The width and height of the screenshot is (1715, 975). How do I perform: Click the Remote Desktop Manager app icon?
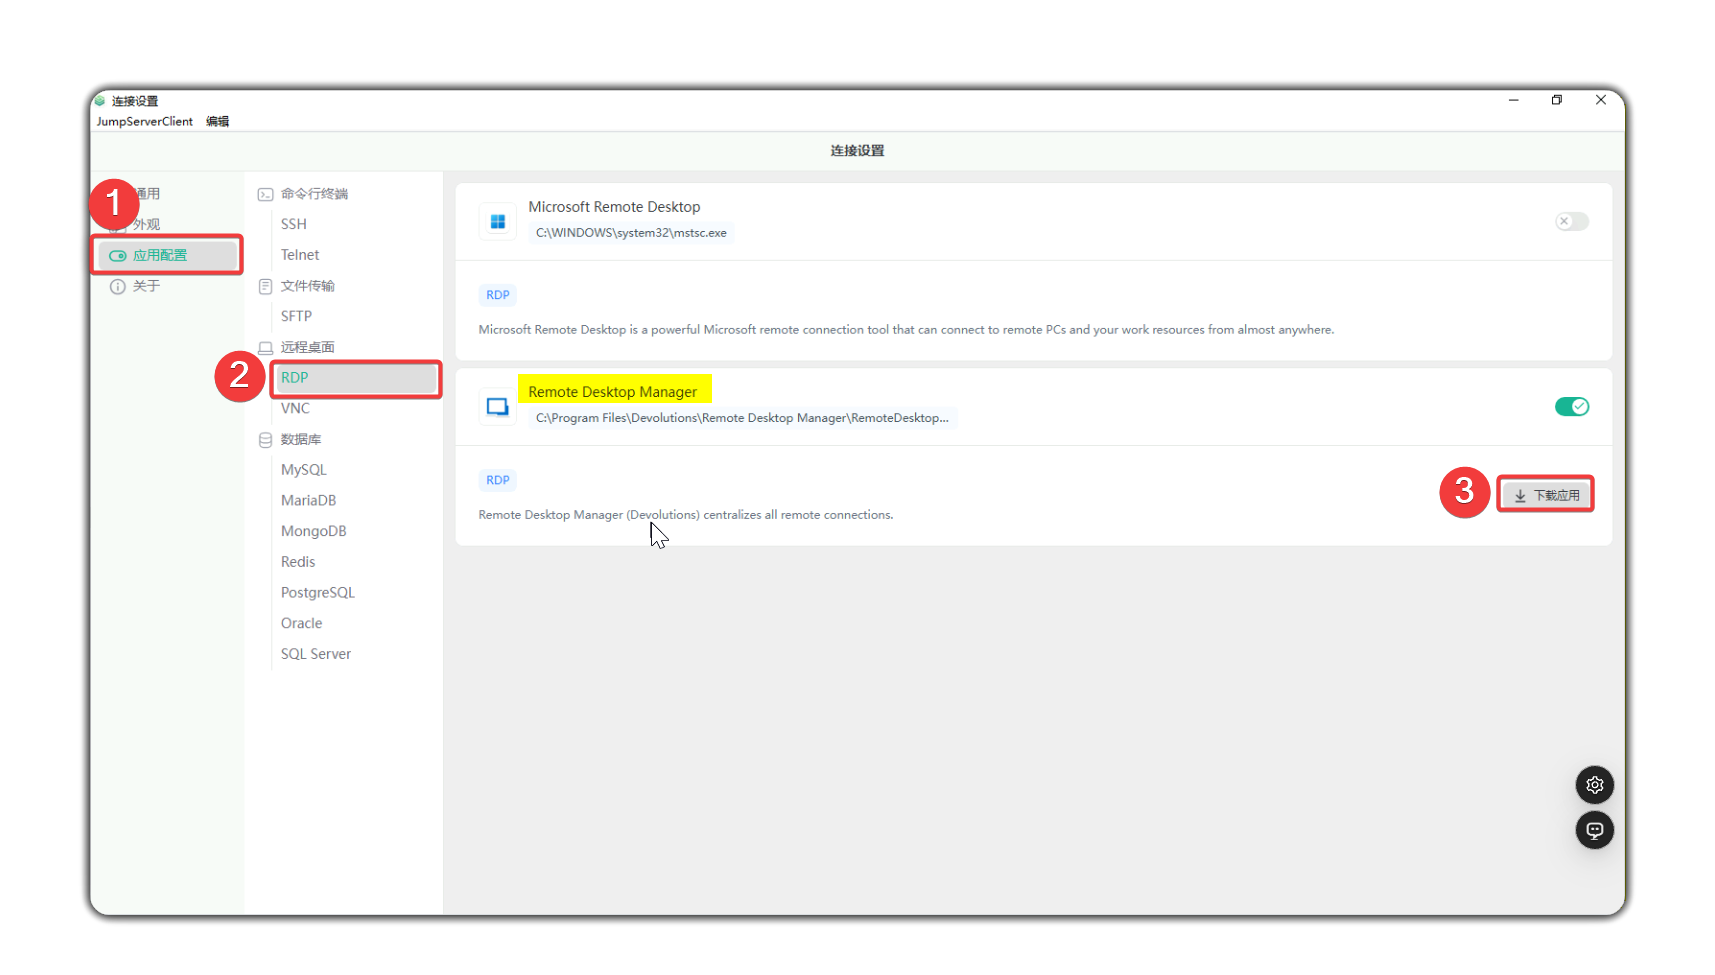click(498, 407)
